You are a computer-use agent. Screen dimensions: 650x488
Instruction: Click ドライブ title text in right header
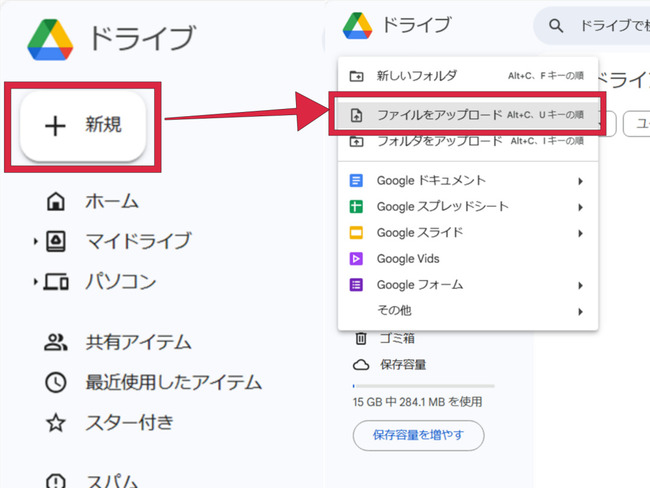[417, 25]
